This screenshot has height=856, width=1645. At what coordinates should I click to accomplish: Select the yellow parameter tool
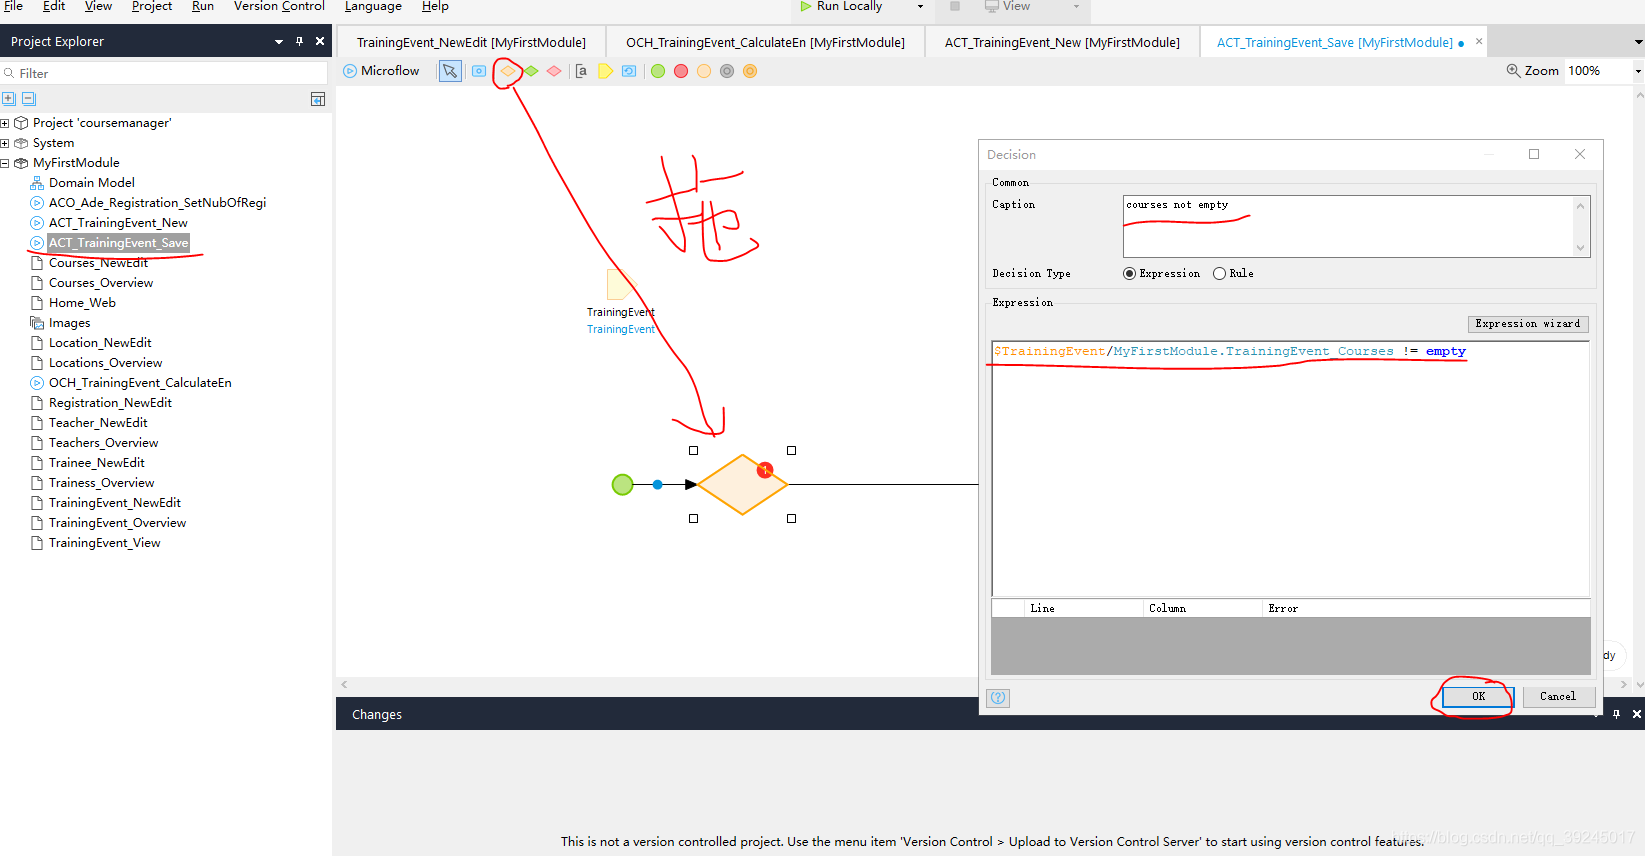(605, 71)
